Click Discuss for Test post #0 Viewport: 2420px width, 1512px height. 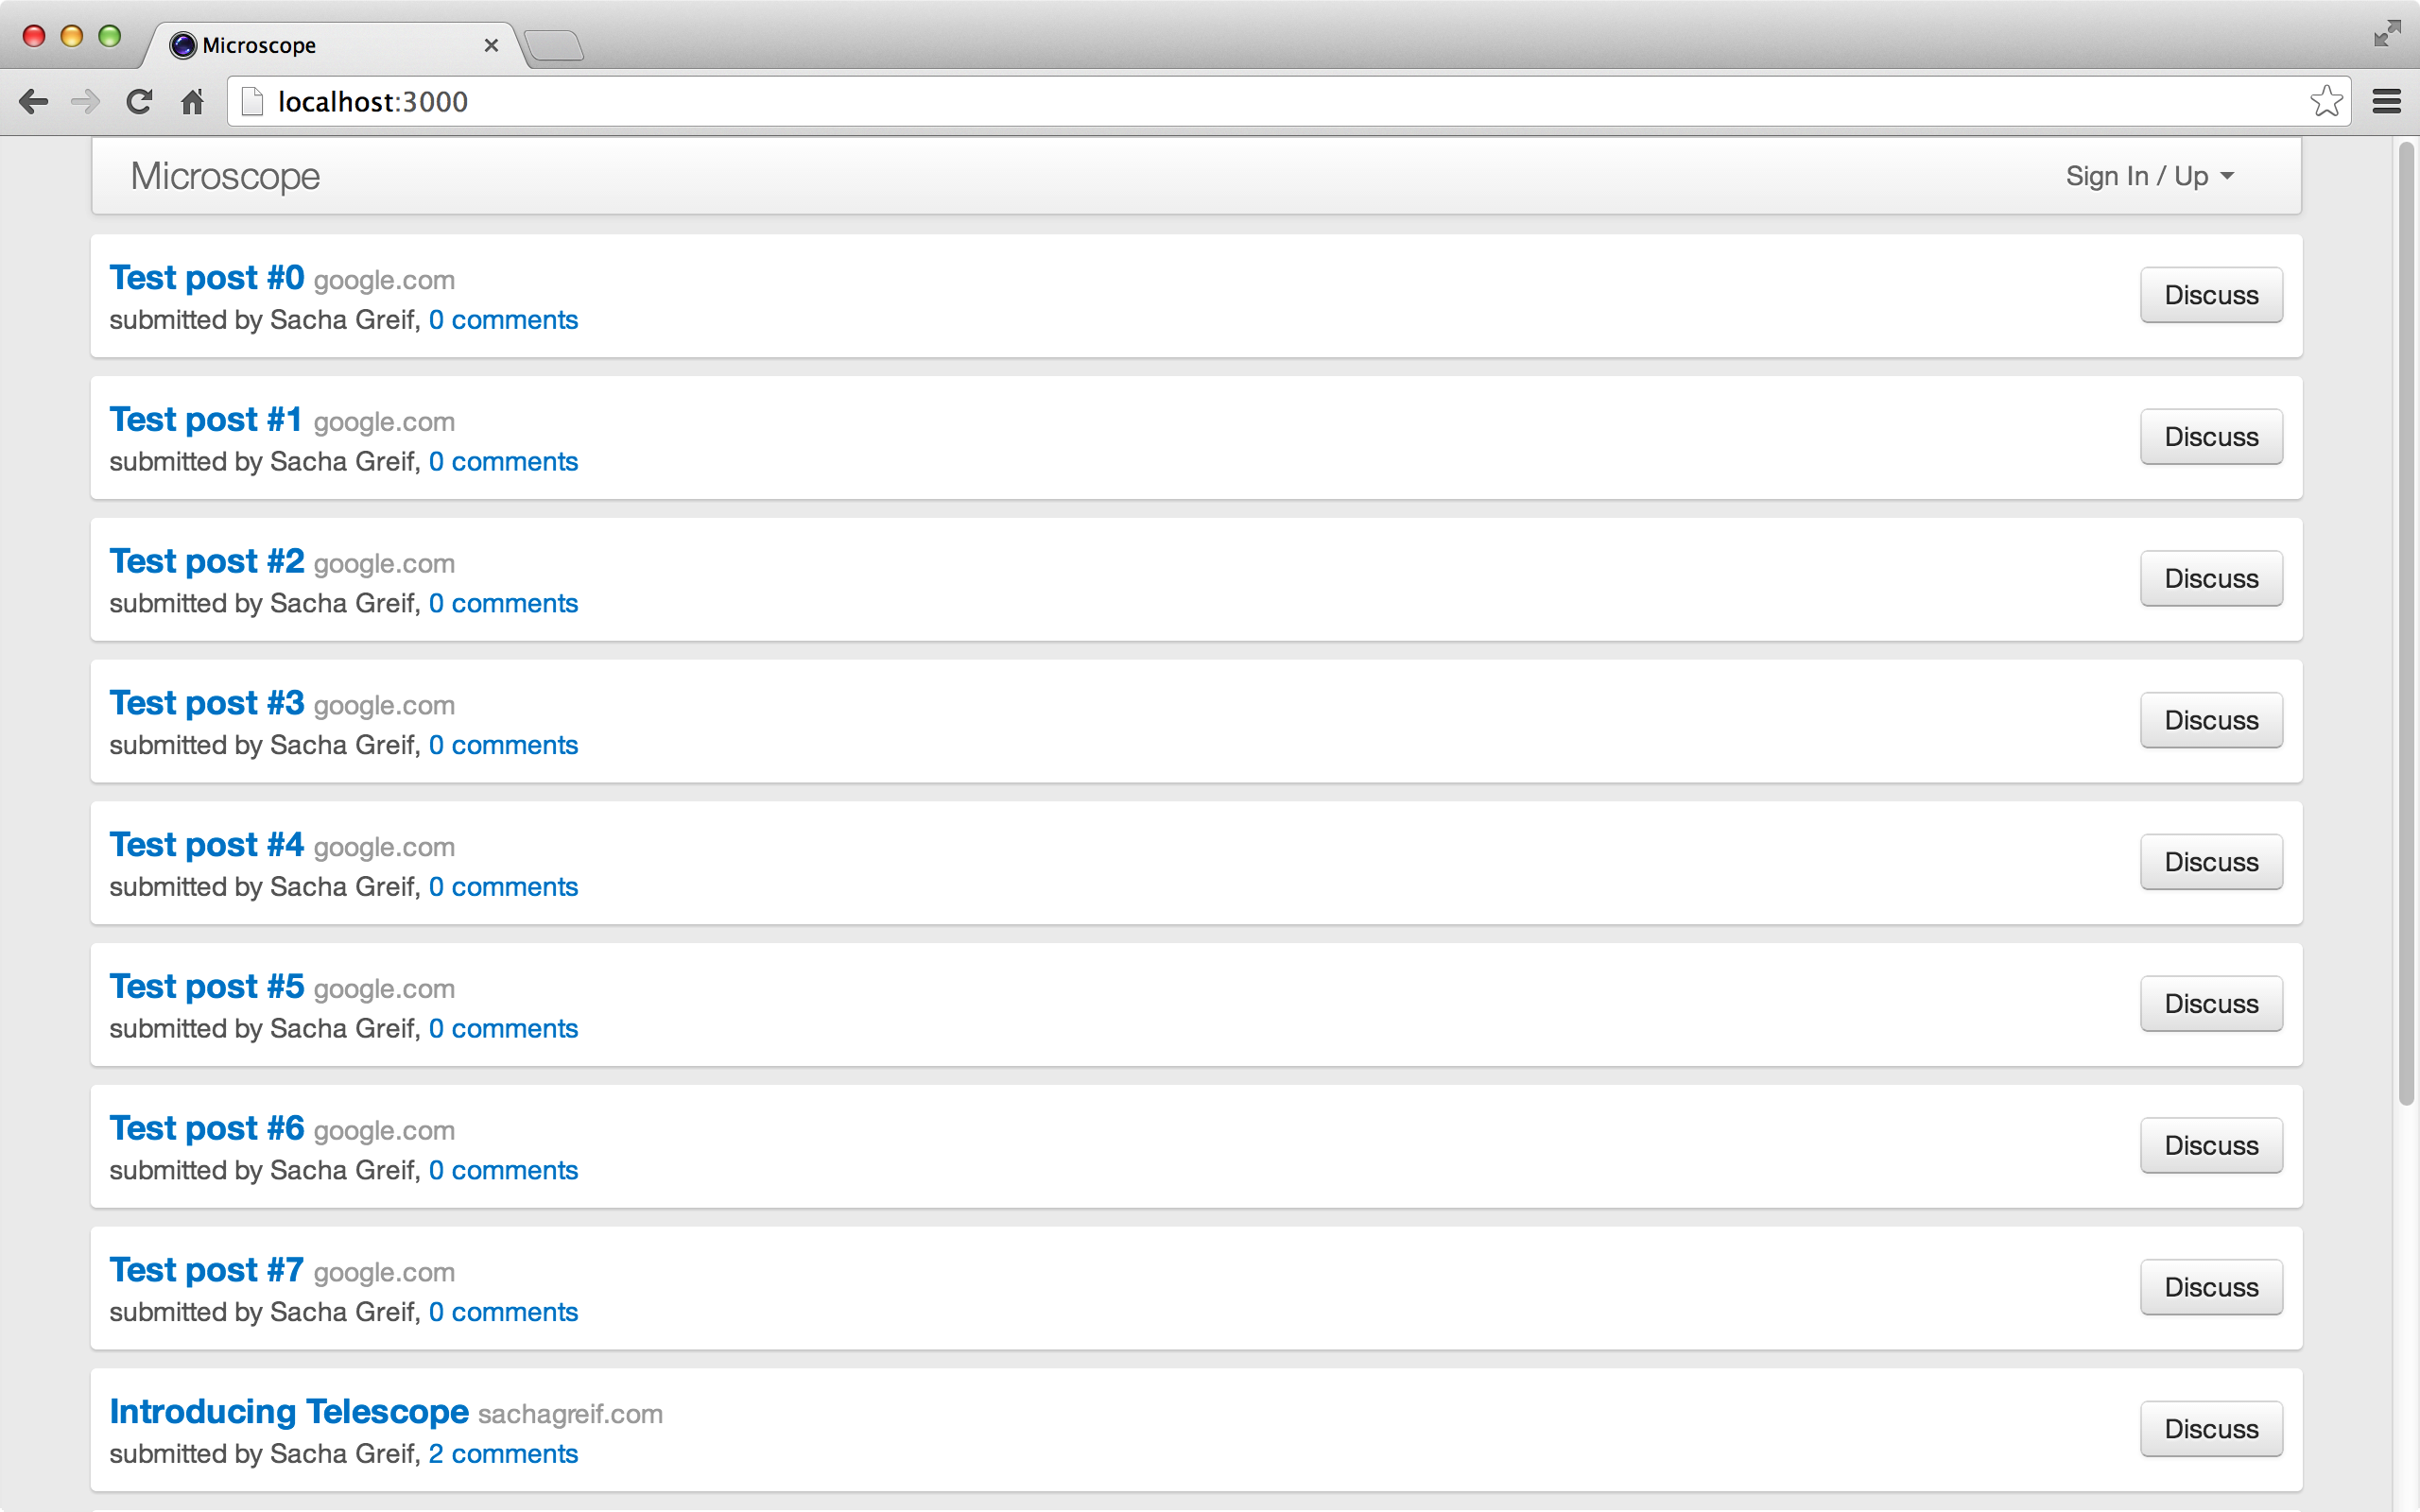click(2211, 295)
